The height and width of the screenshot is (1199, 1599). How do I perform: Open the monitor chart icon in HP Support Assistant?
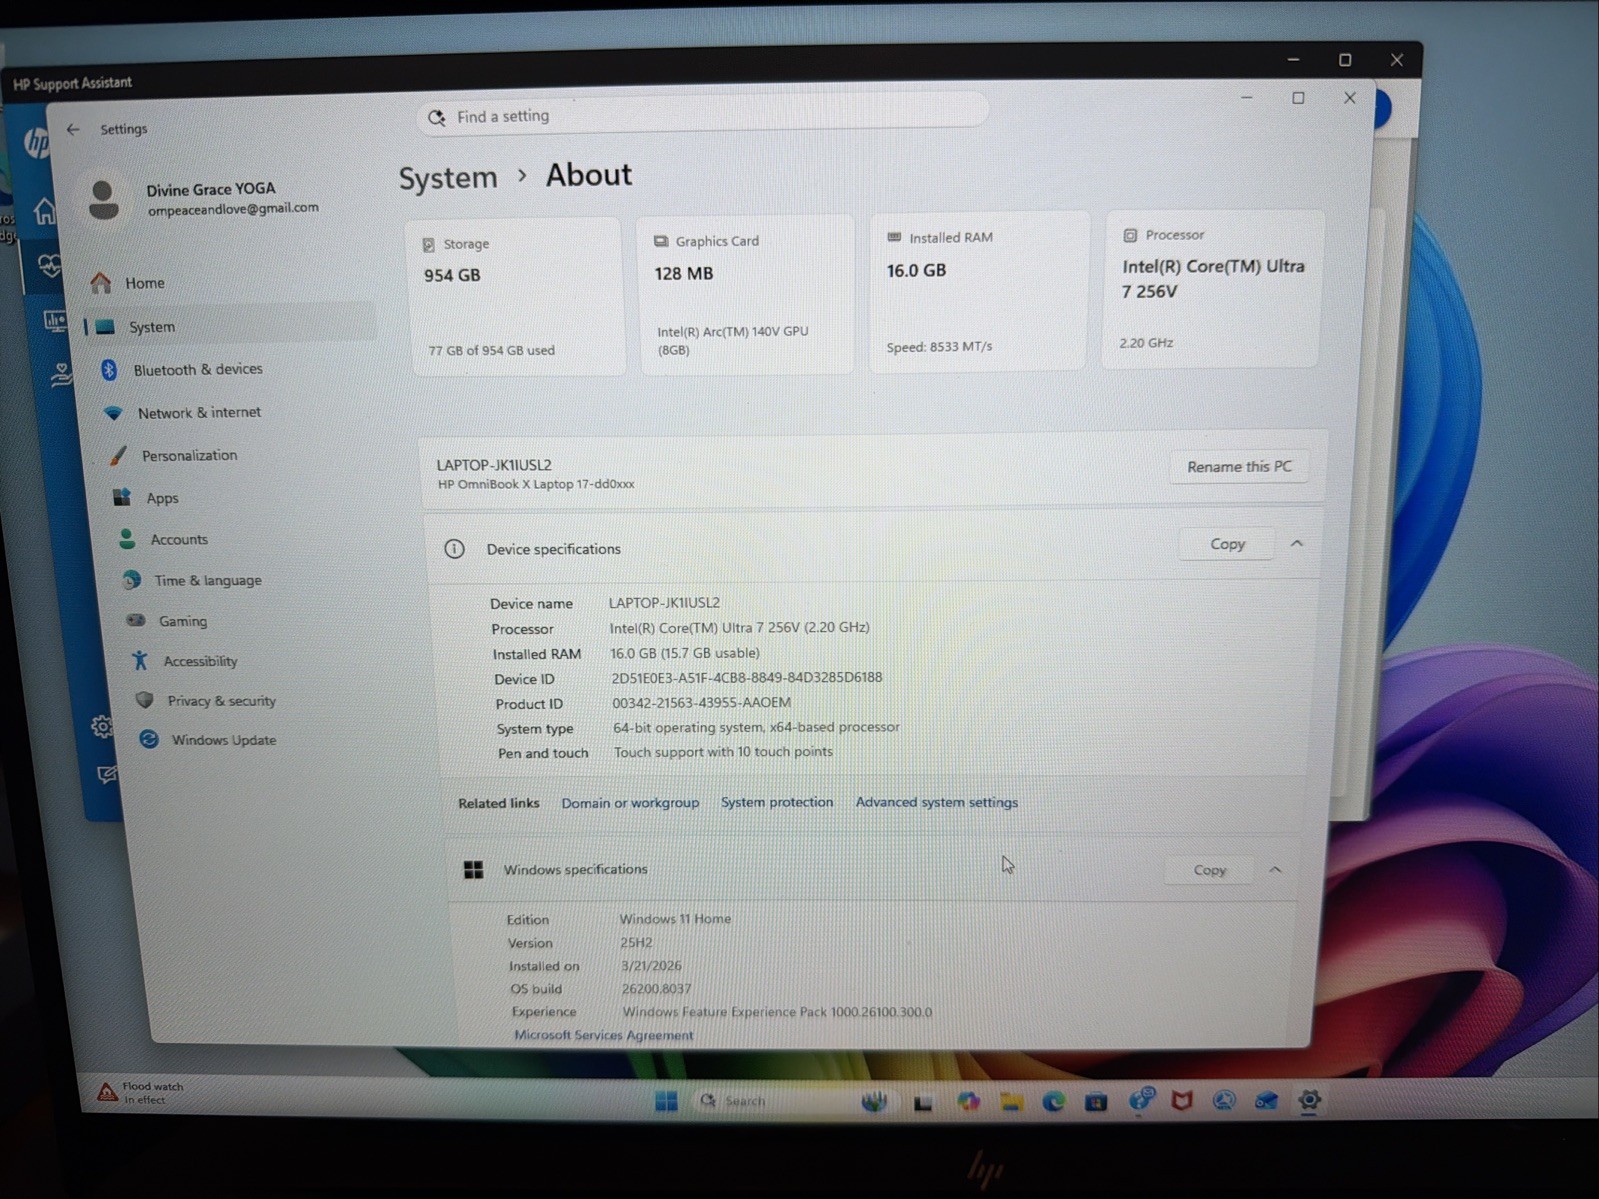coord(55,321)
